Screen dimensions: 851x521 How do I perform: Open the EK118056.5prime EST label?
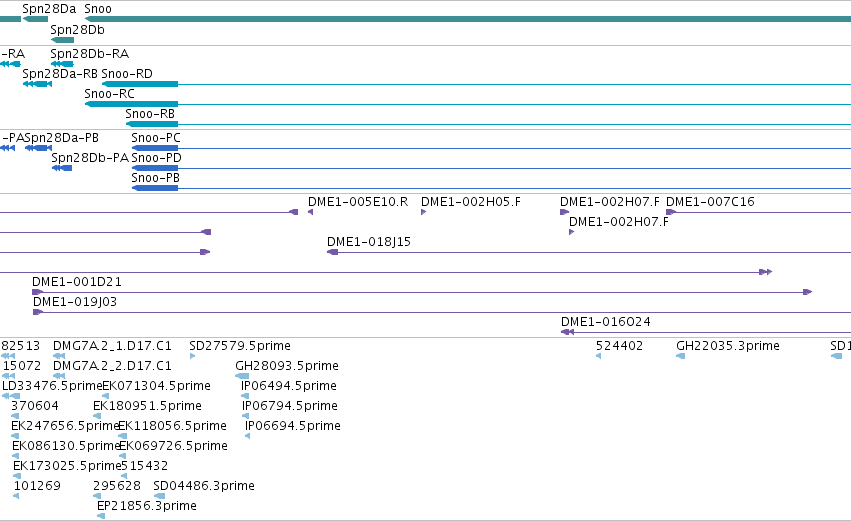click(x=172, y=426)
